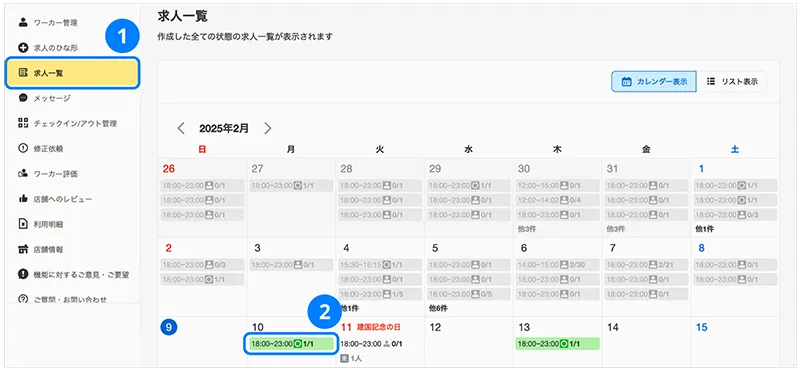The width and height of the screenshot is (800, 371).
Task: Switch to リスト表示 view
Action: (732, 82)
